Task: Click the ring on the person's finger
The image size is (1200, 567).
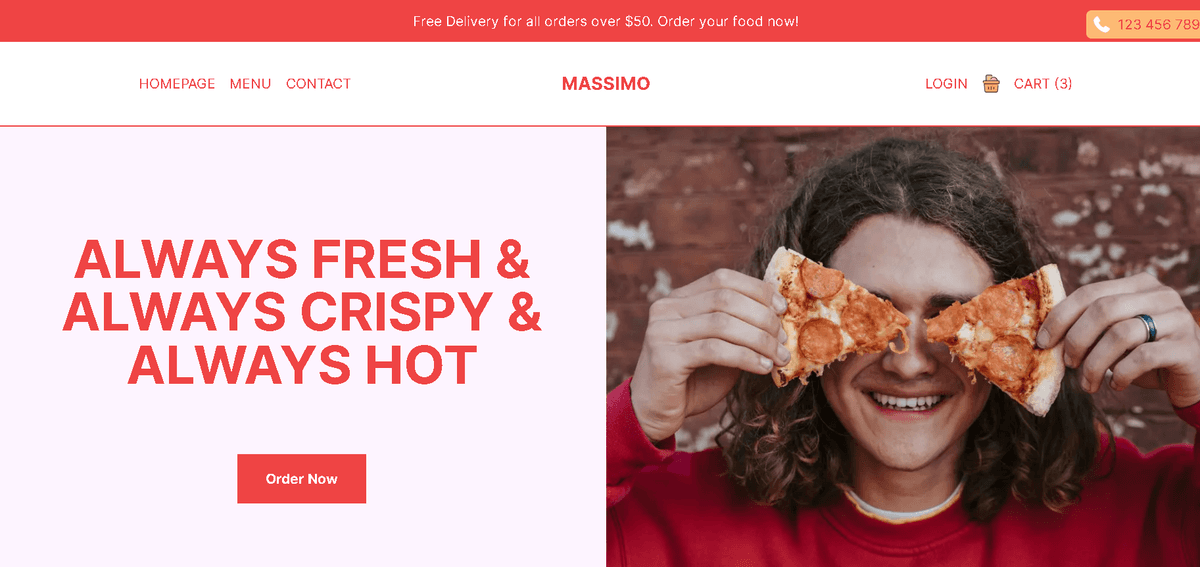Action: coord(1146,327)
